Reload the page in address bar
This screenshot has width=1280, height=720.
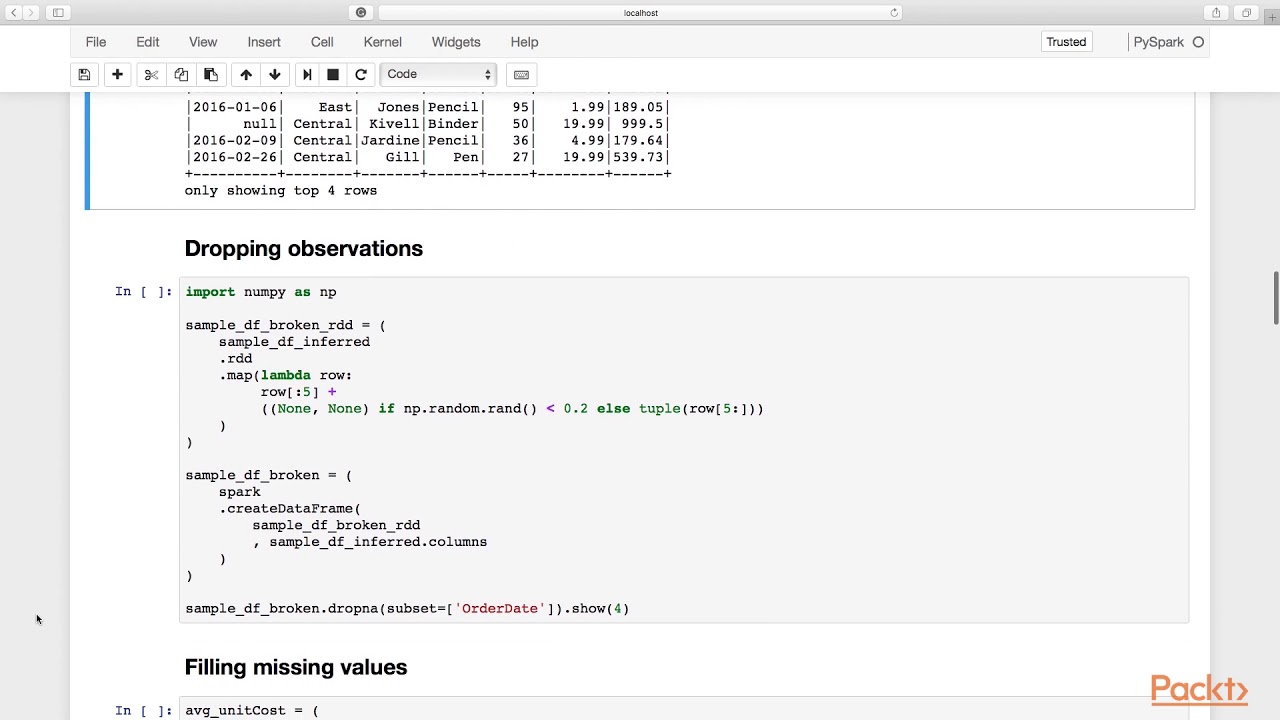894,13
